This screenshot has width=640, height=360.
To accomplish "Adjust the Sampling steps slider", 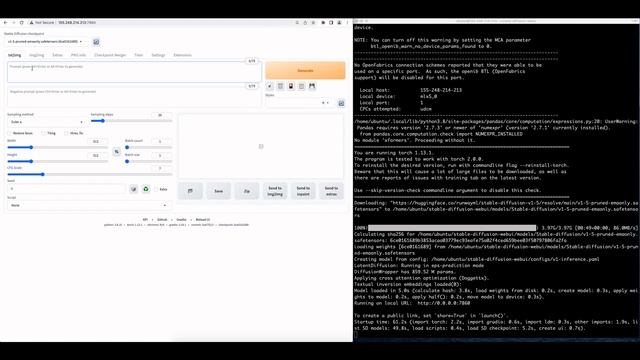I will (x=131, y=121).
